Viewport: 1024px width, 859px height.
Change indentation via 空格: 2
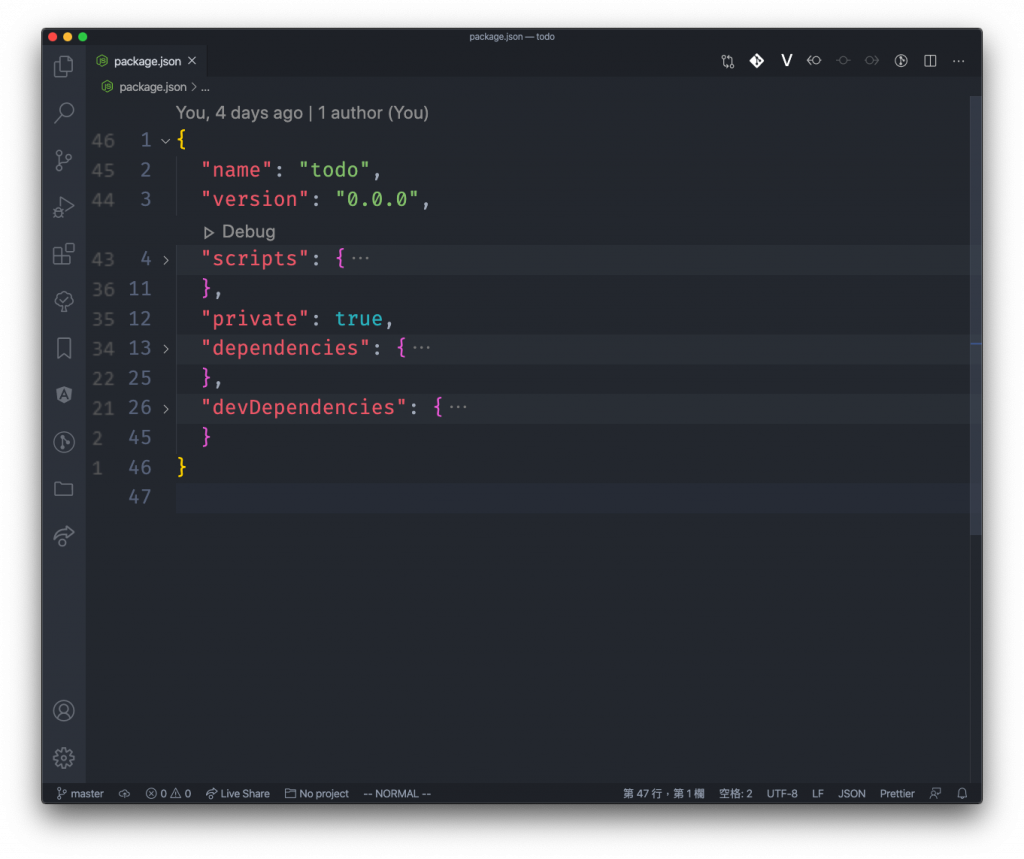click(x=735, y=794)
